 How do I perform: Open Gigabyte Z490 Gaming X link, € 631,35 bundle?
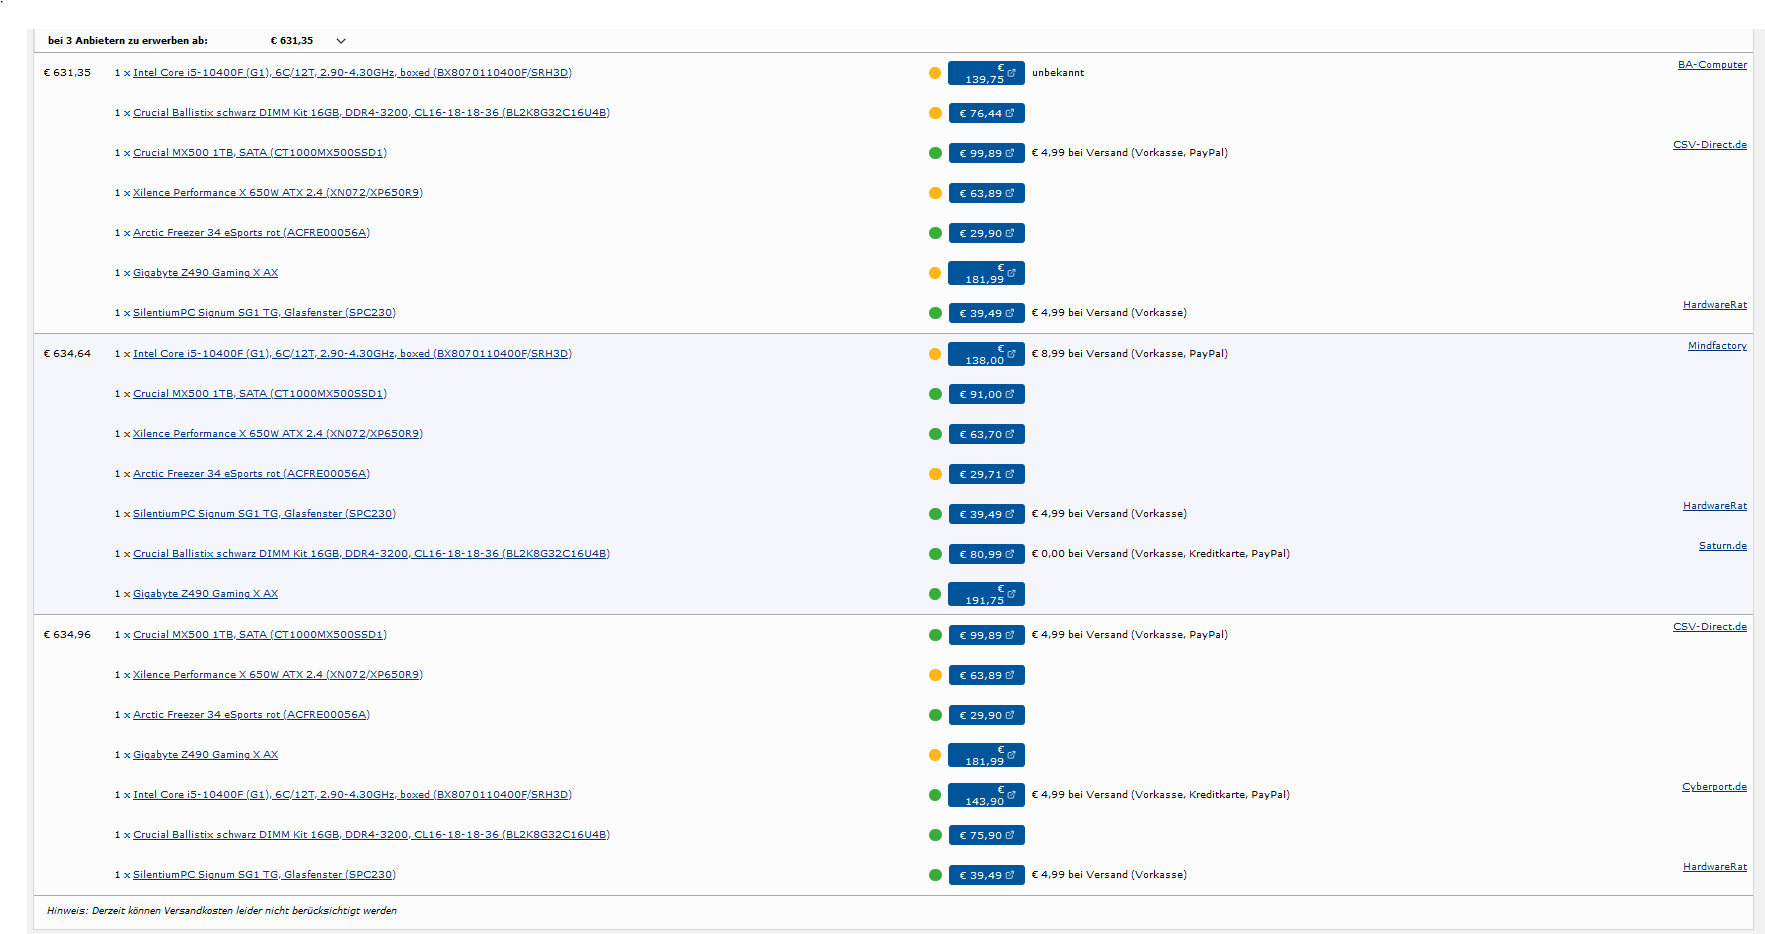tap(205, 273)
